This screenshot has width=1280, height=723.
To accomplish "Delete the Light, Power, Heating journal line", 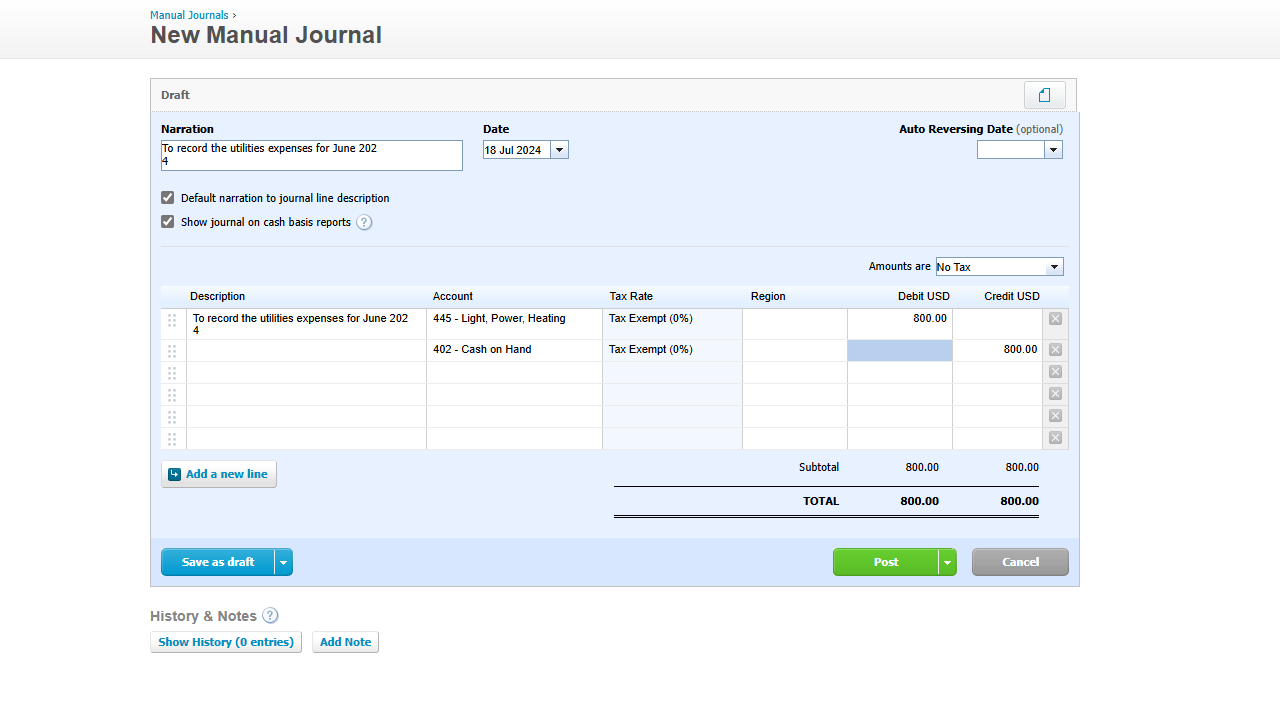I will (1055, 319).
